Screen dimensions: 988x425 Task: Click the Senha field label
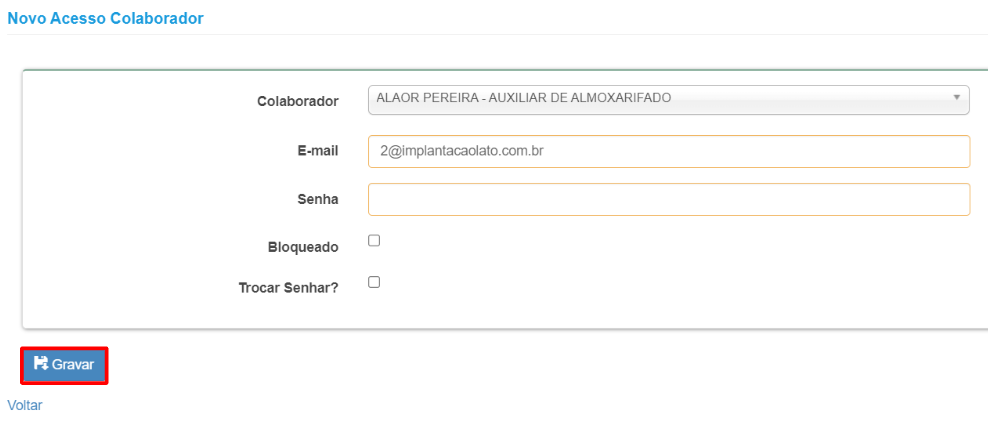(x=318, y=199)
